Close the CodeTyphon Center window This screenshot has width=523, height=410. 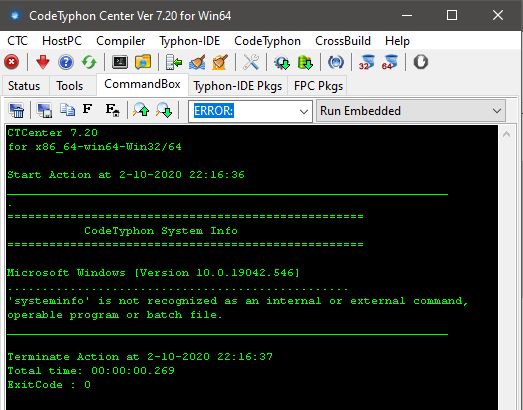498,15
